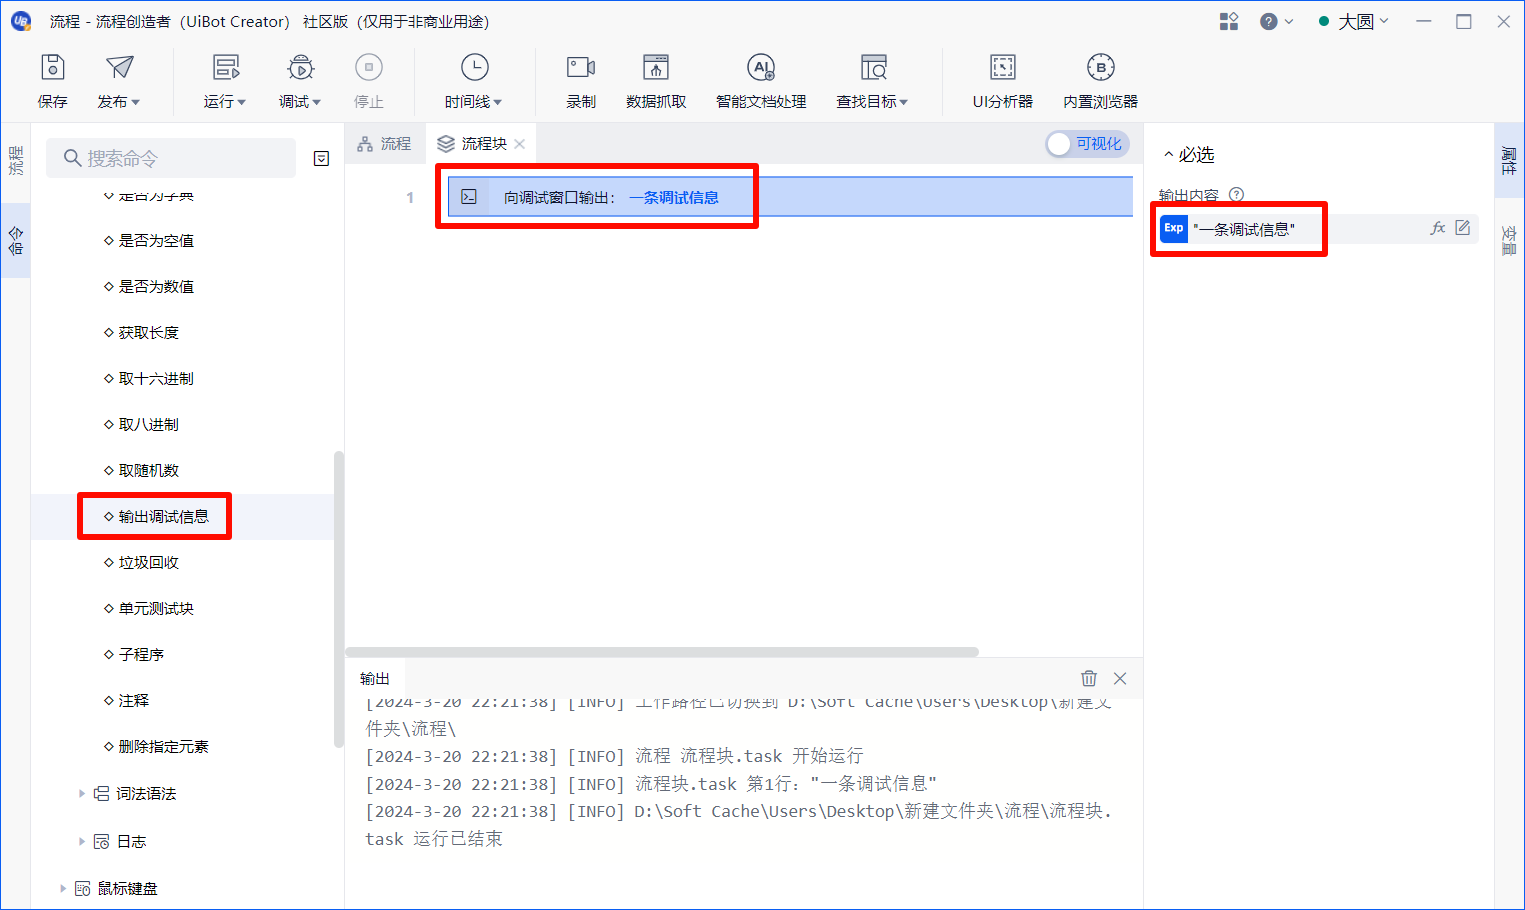
Task: Expand the 词法语法 tree category
Action: tap(82, 793)
